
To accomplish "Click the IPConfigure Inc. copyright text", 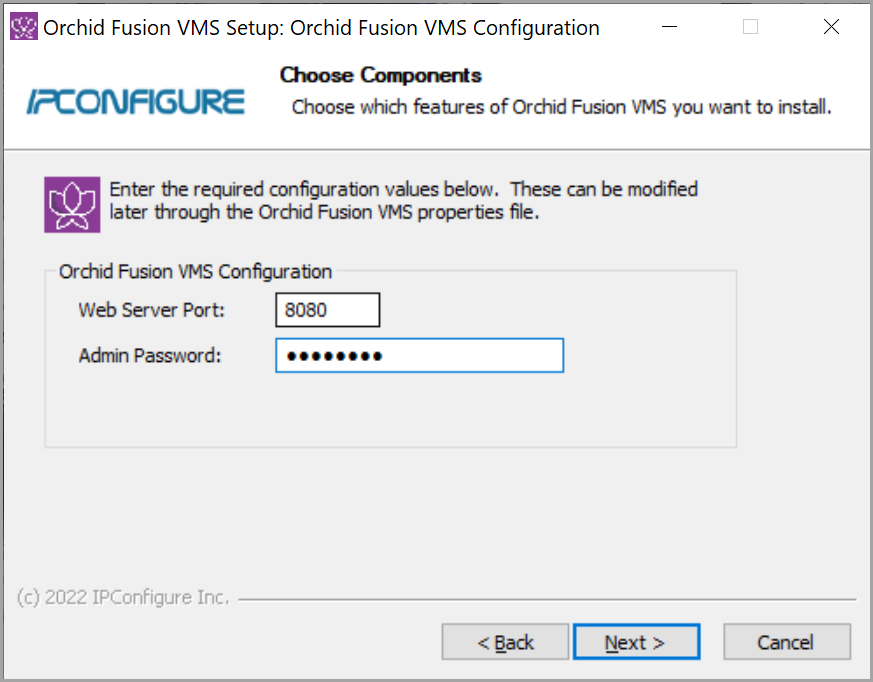I will pos(123,598).
